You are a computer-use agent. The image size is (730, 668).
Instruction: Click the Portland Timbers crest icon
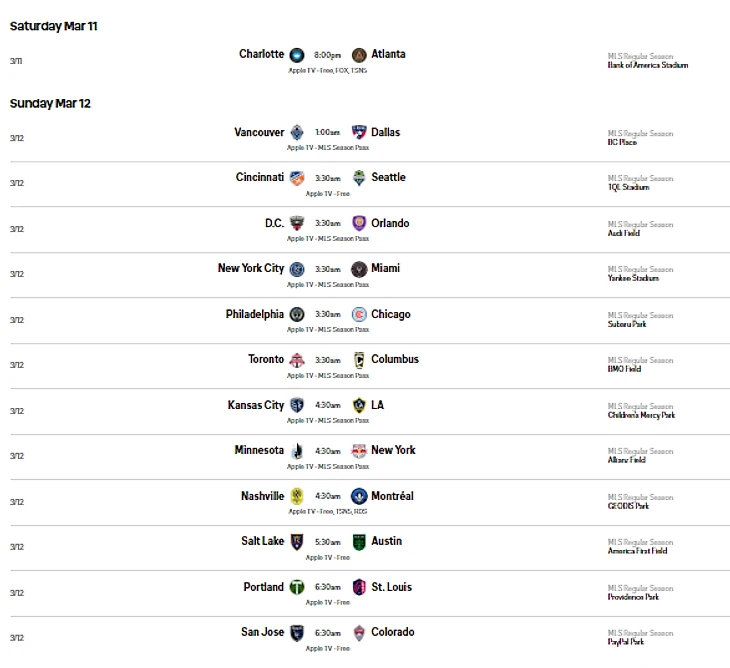point(297,587)
